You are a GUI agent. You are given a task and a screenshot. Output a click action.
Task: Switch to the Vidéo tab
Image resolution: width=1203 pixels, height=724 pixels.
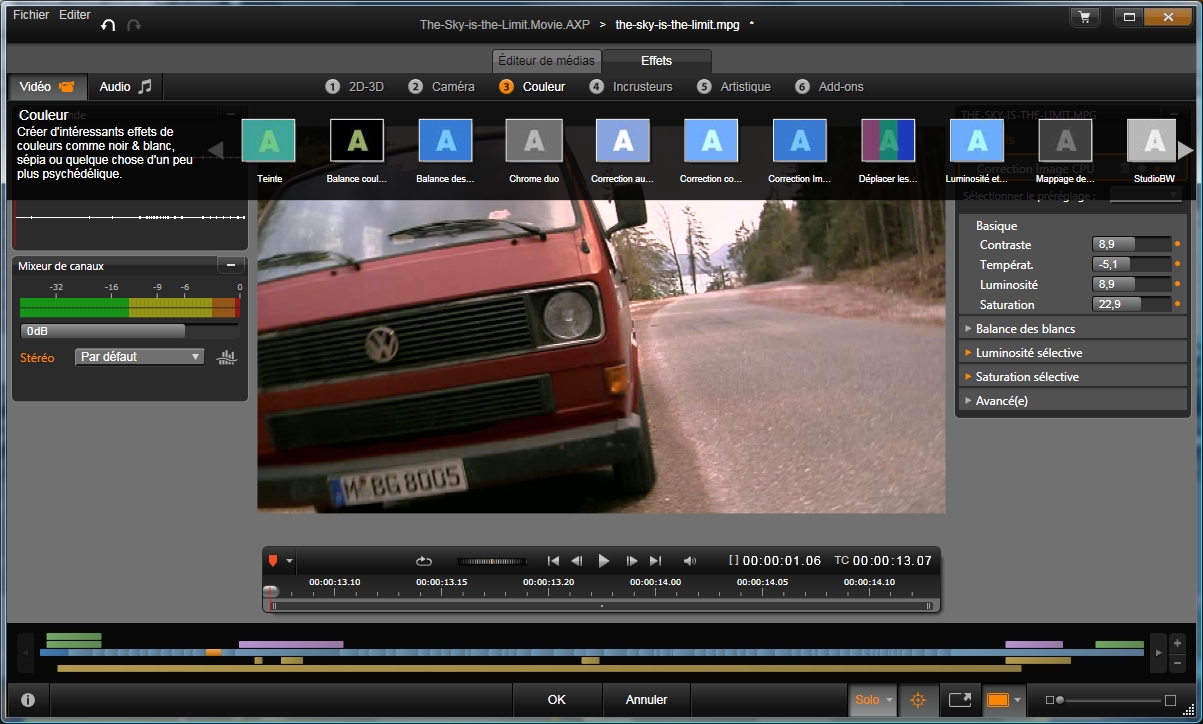48,87
